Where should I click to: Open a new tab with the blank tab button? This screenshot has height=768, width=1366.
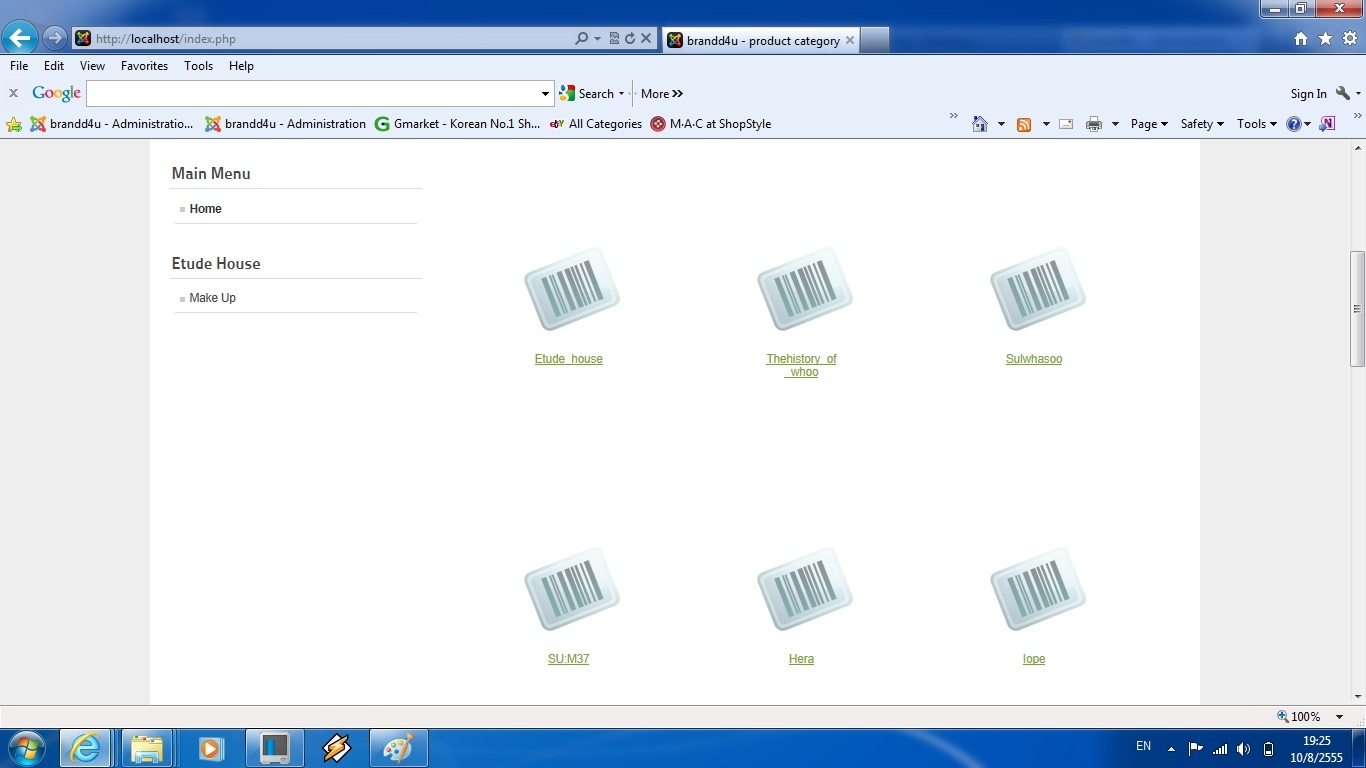[874, 40]
